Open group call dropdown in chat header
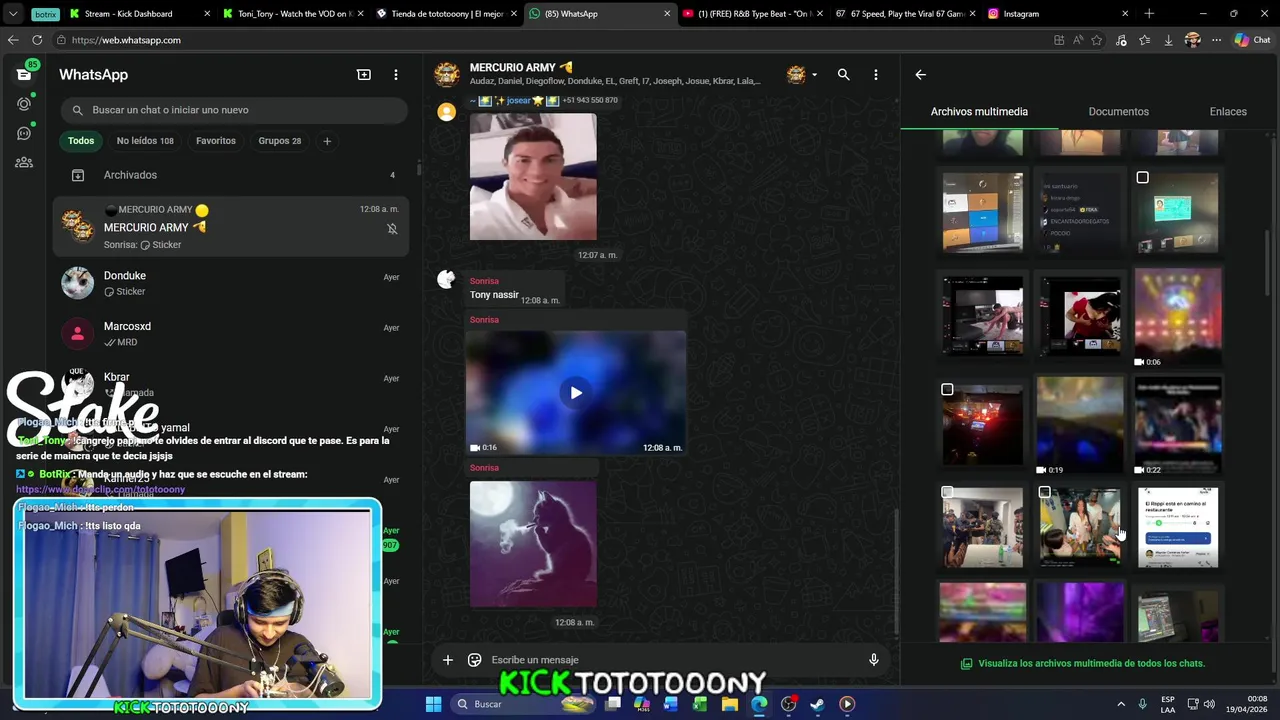Viewport: 1280px width, 720px height. (801, 75)
